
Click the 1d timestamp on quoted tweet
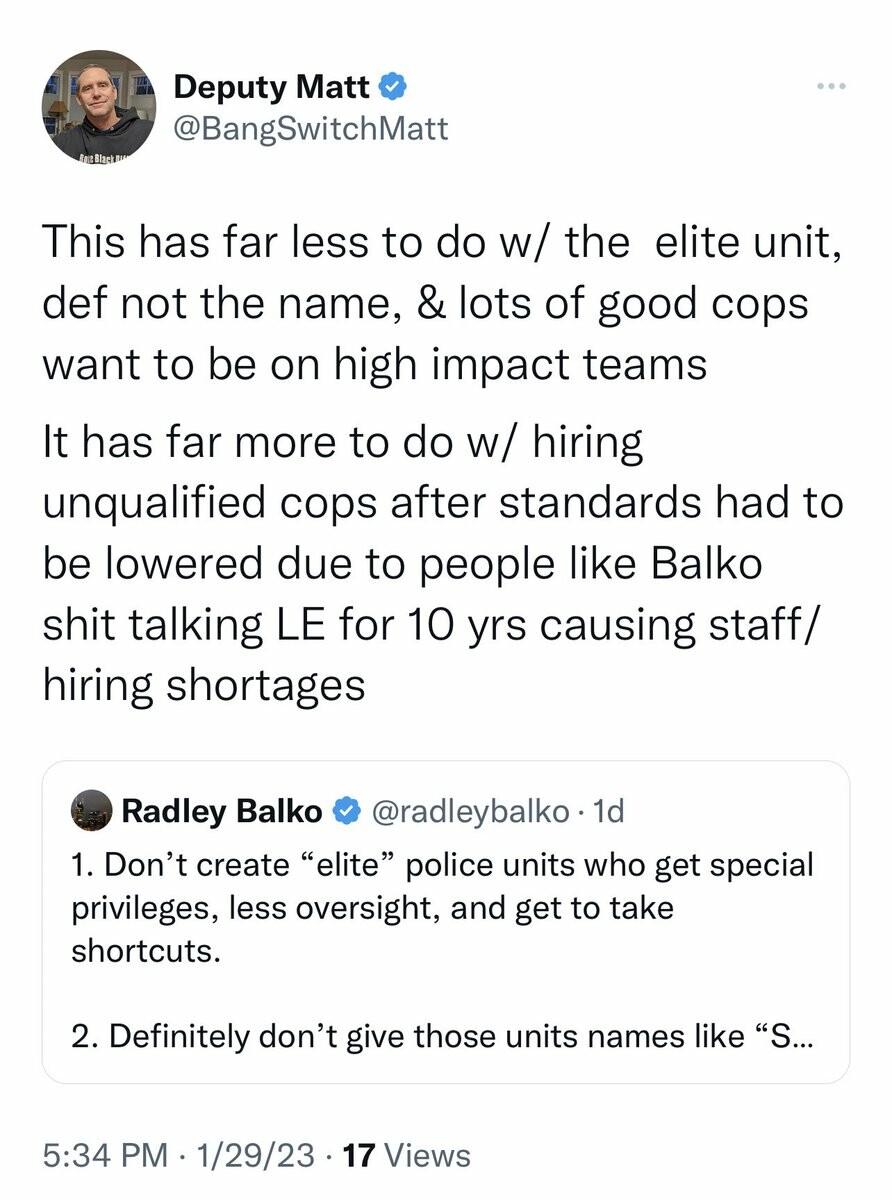tap(608, 811)
